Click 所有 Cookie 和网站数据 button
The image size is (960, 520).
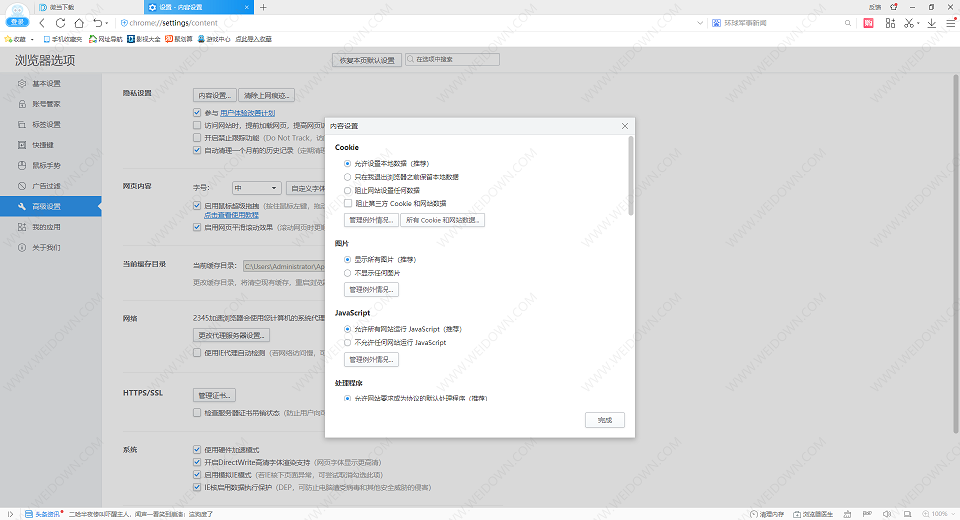pyautogui.click(x=442, y=220)
